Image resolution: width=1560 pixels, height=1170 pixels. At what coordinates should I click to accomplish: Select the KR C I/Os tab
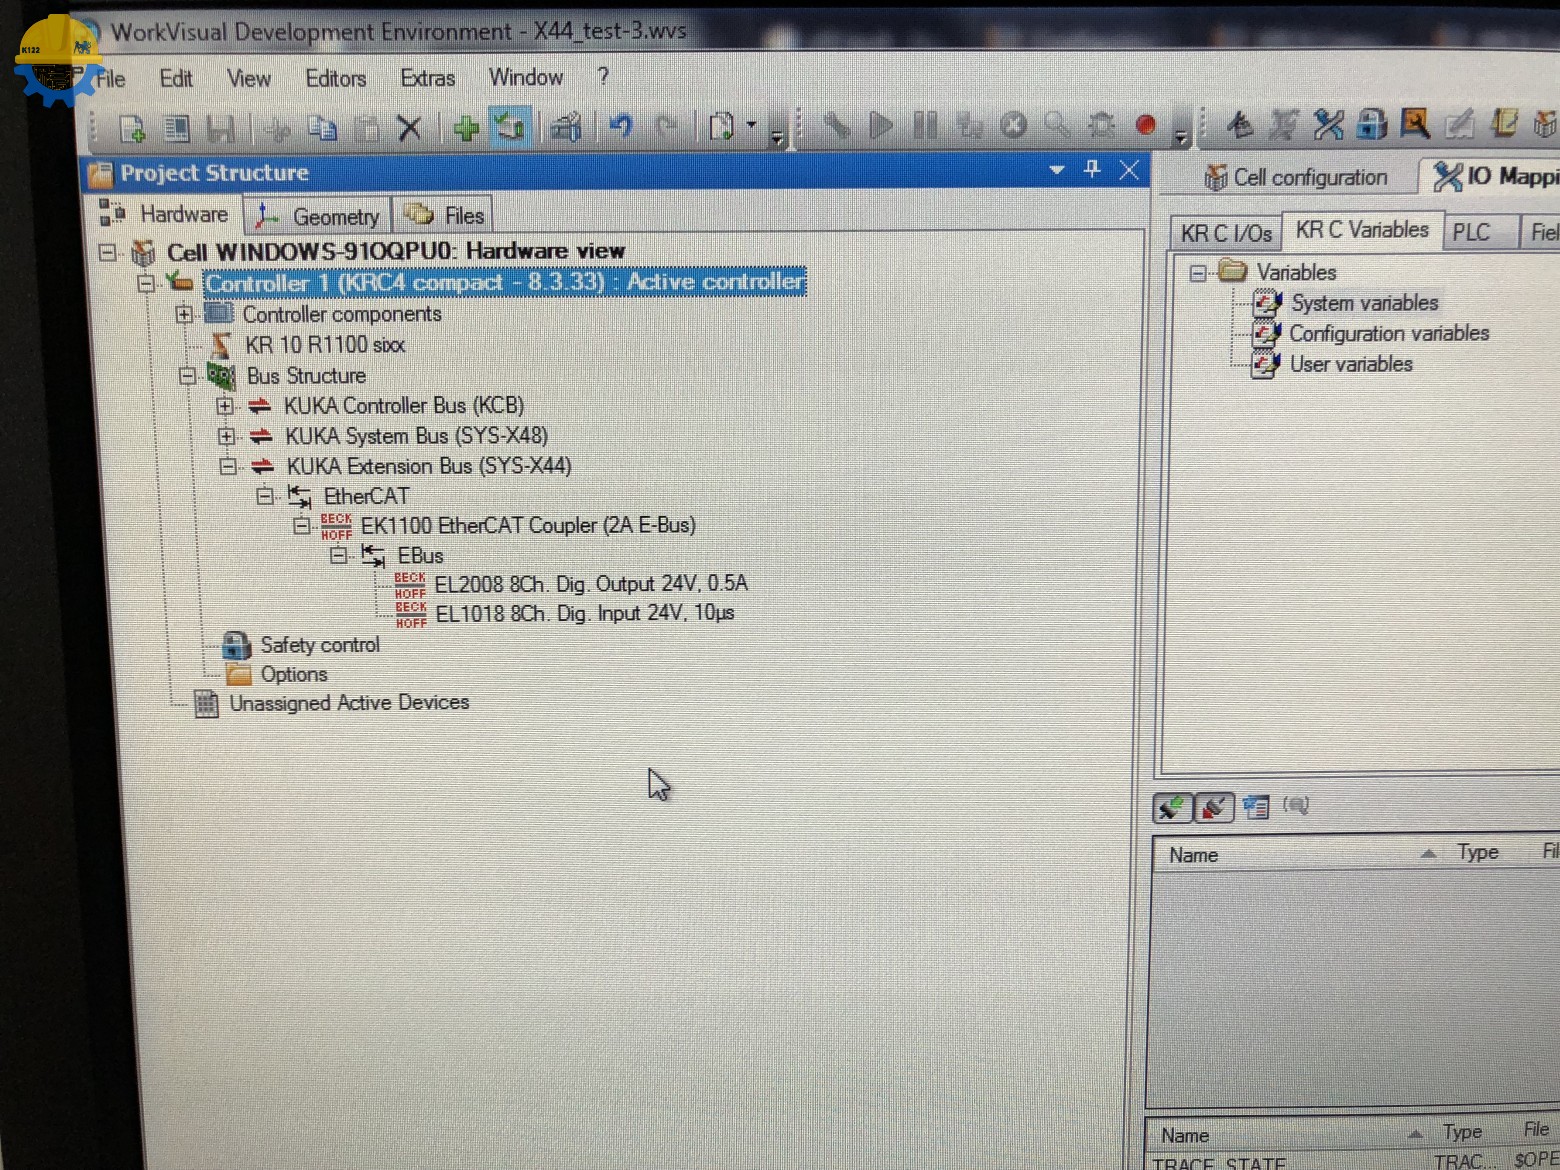(1226, 233)
